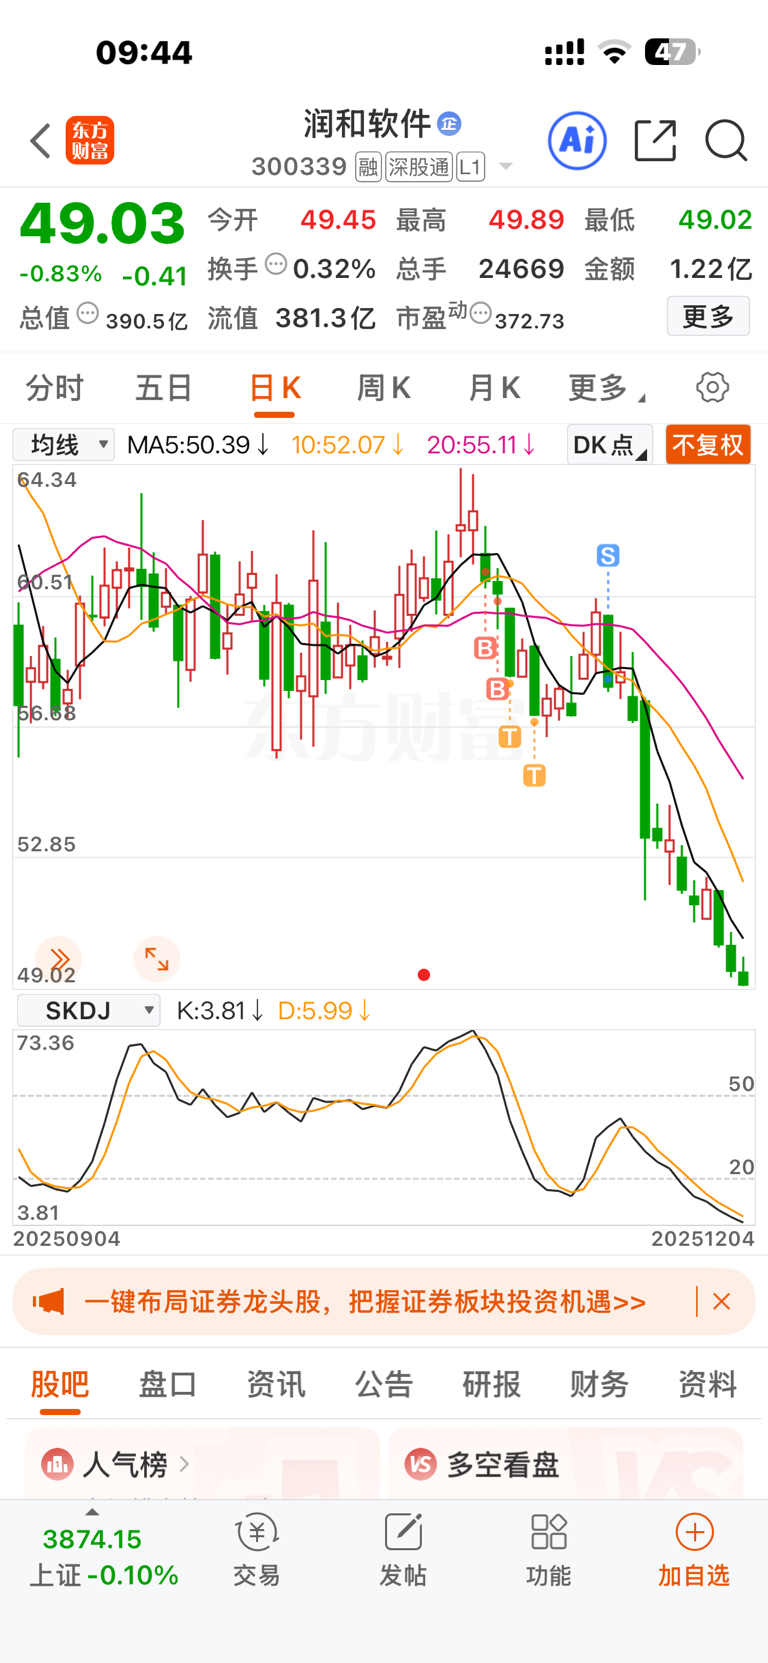Tap 加自选 add to watchlist
Screen dimensions: 768x1663
694,1551
